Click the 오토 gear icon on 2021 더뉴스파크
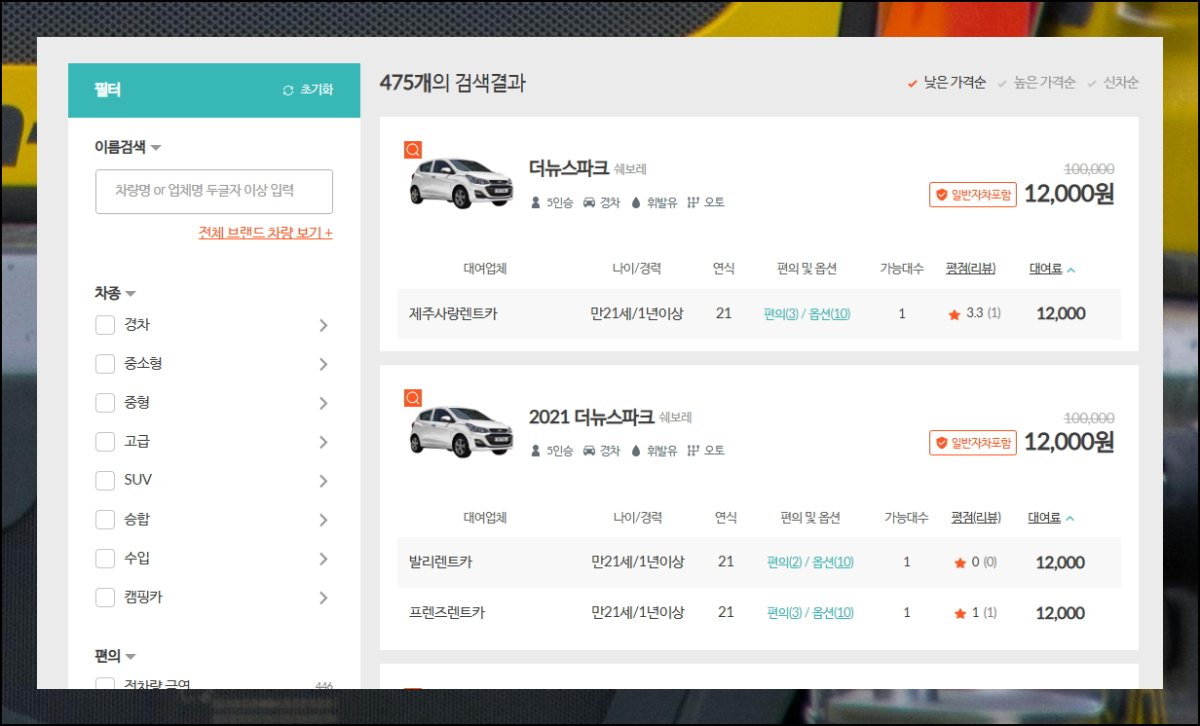The width and height of the screenshot is (1200, 726). tap(693, 451)
